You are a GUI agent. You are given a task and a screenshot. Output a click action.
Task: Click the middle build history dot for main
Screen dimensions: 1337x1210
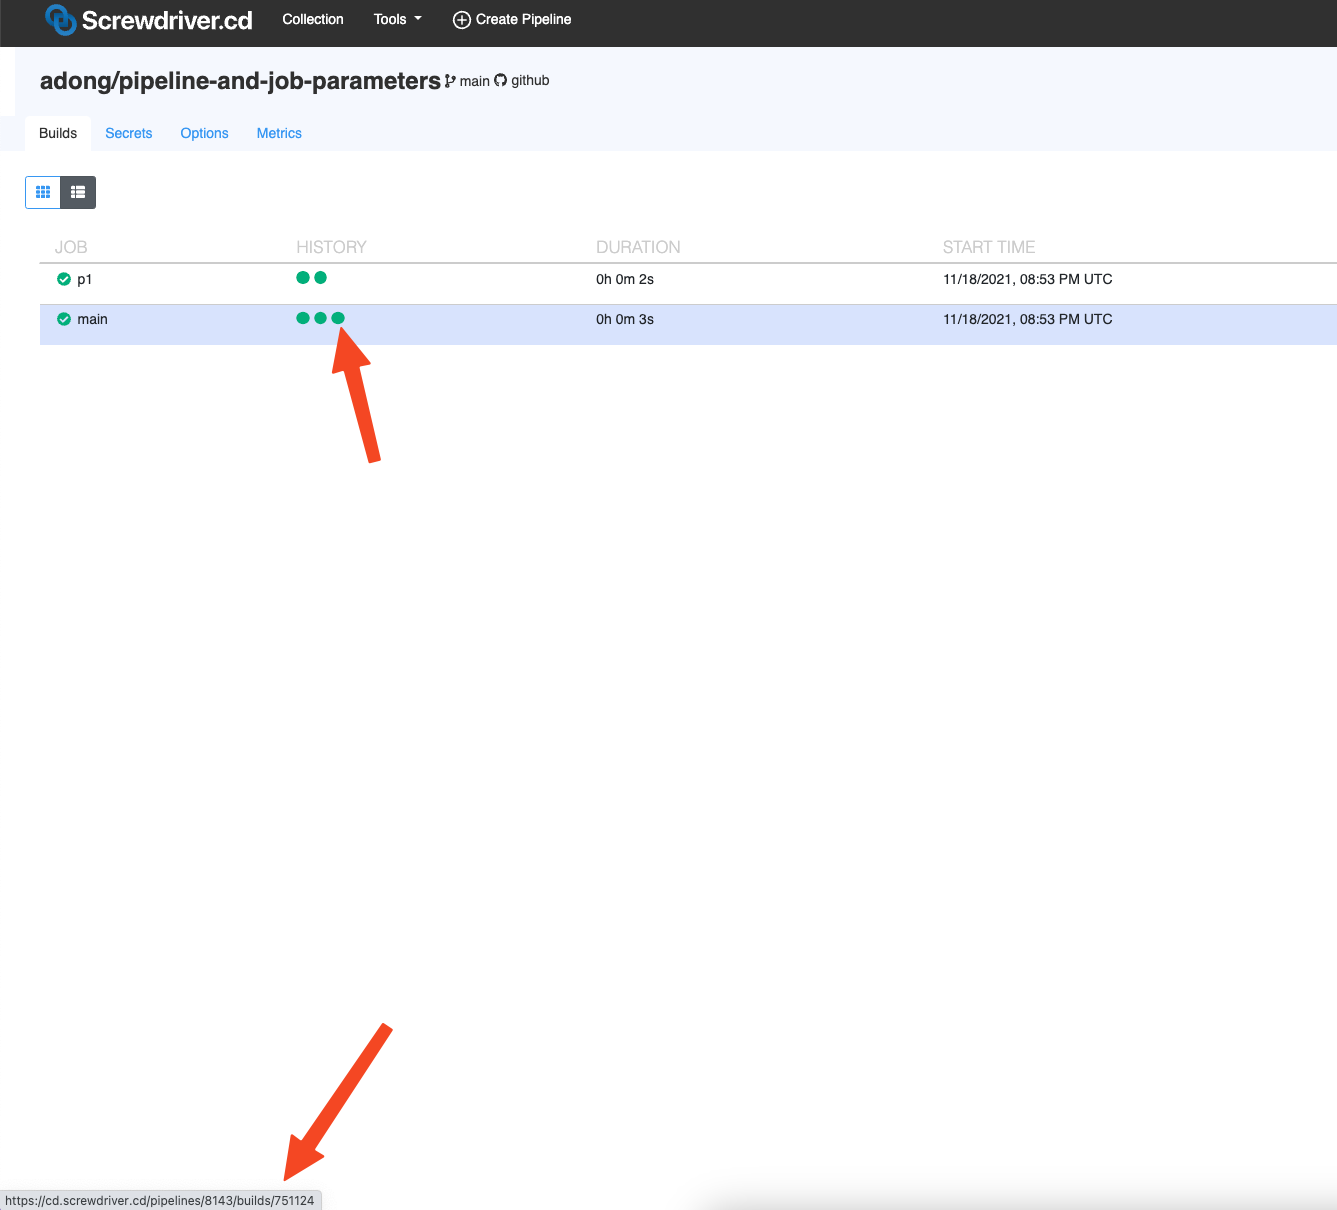pos(320,318)
